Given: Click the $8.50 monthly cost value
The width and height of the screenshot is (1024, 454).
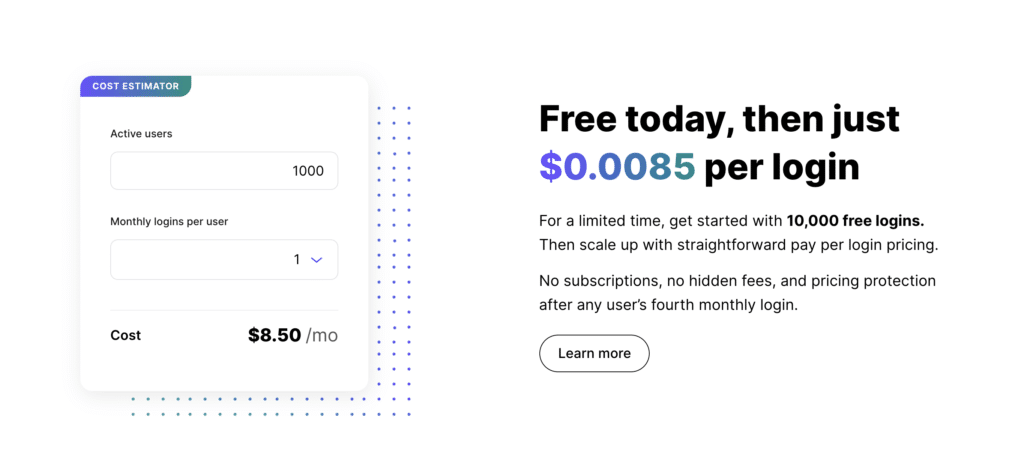Looking at the screenshot, I should [x=274, y=335].
